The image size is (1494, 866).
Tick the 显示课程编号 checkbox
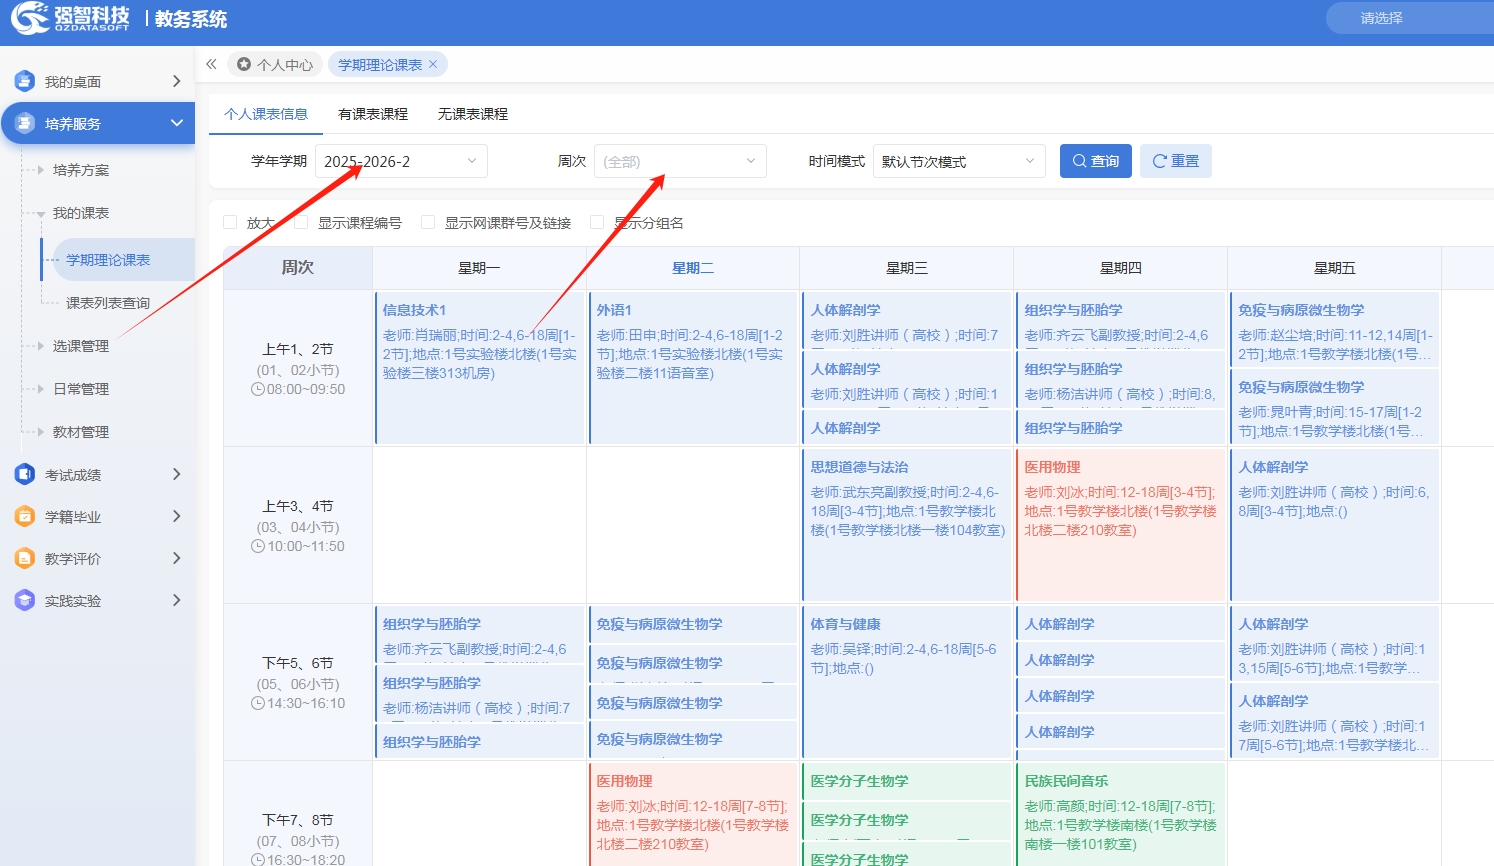point(301,222)
